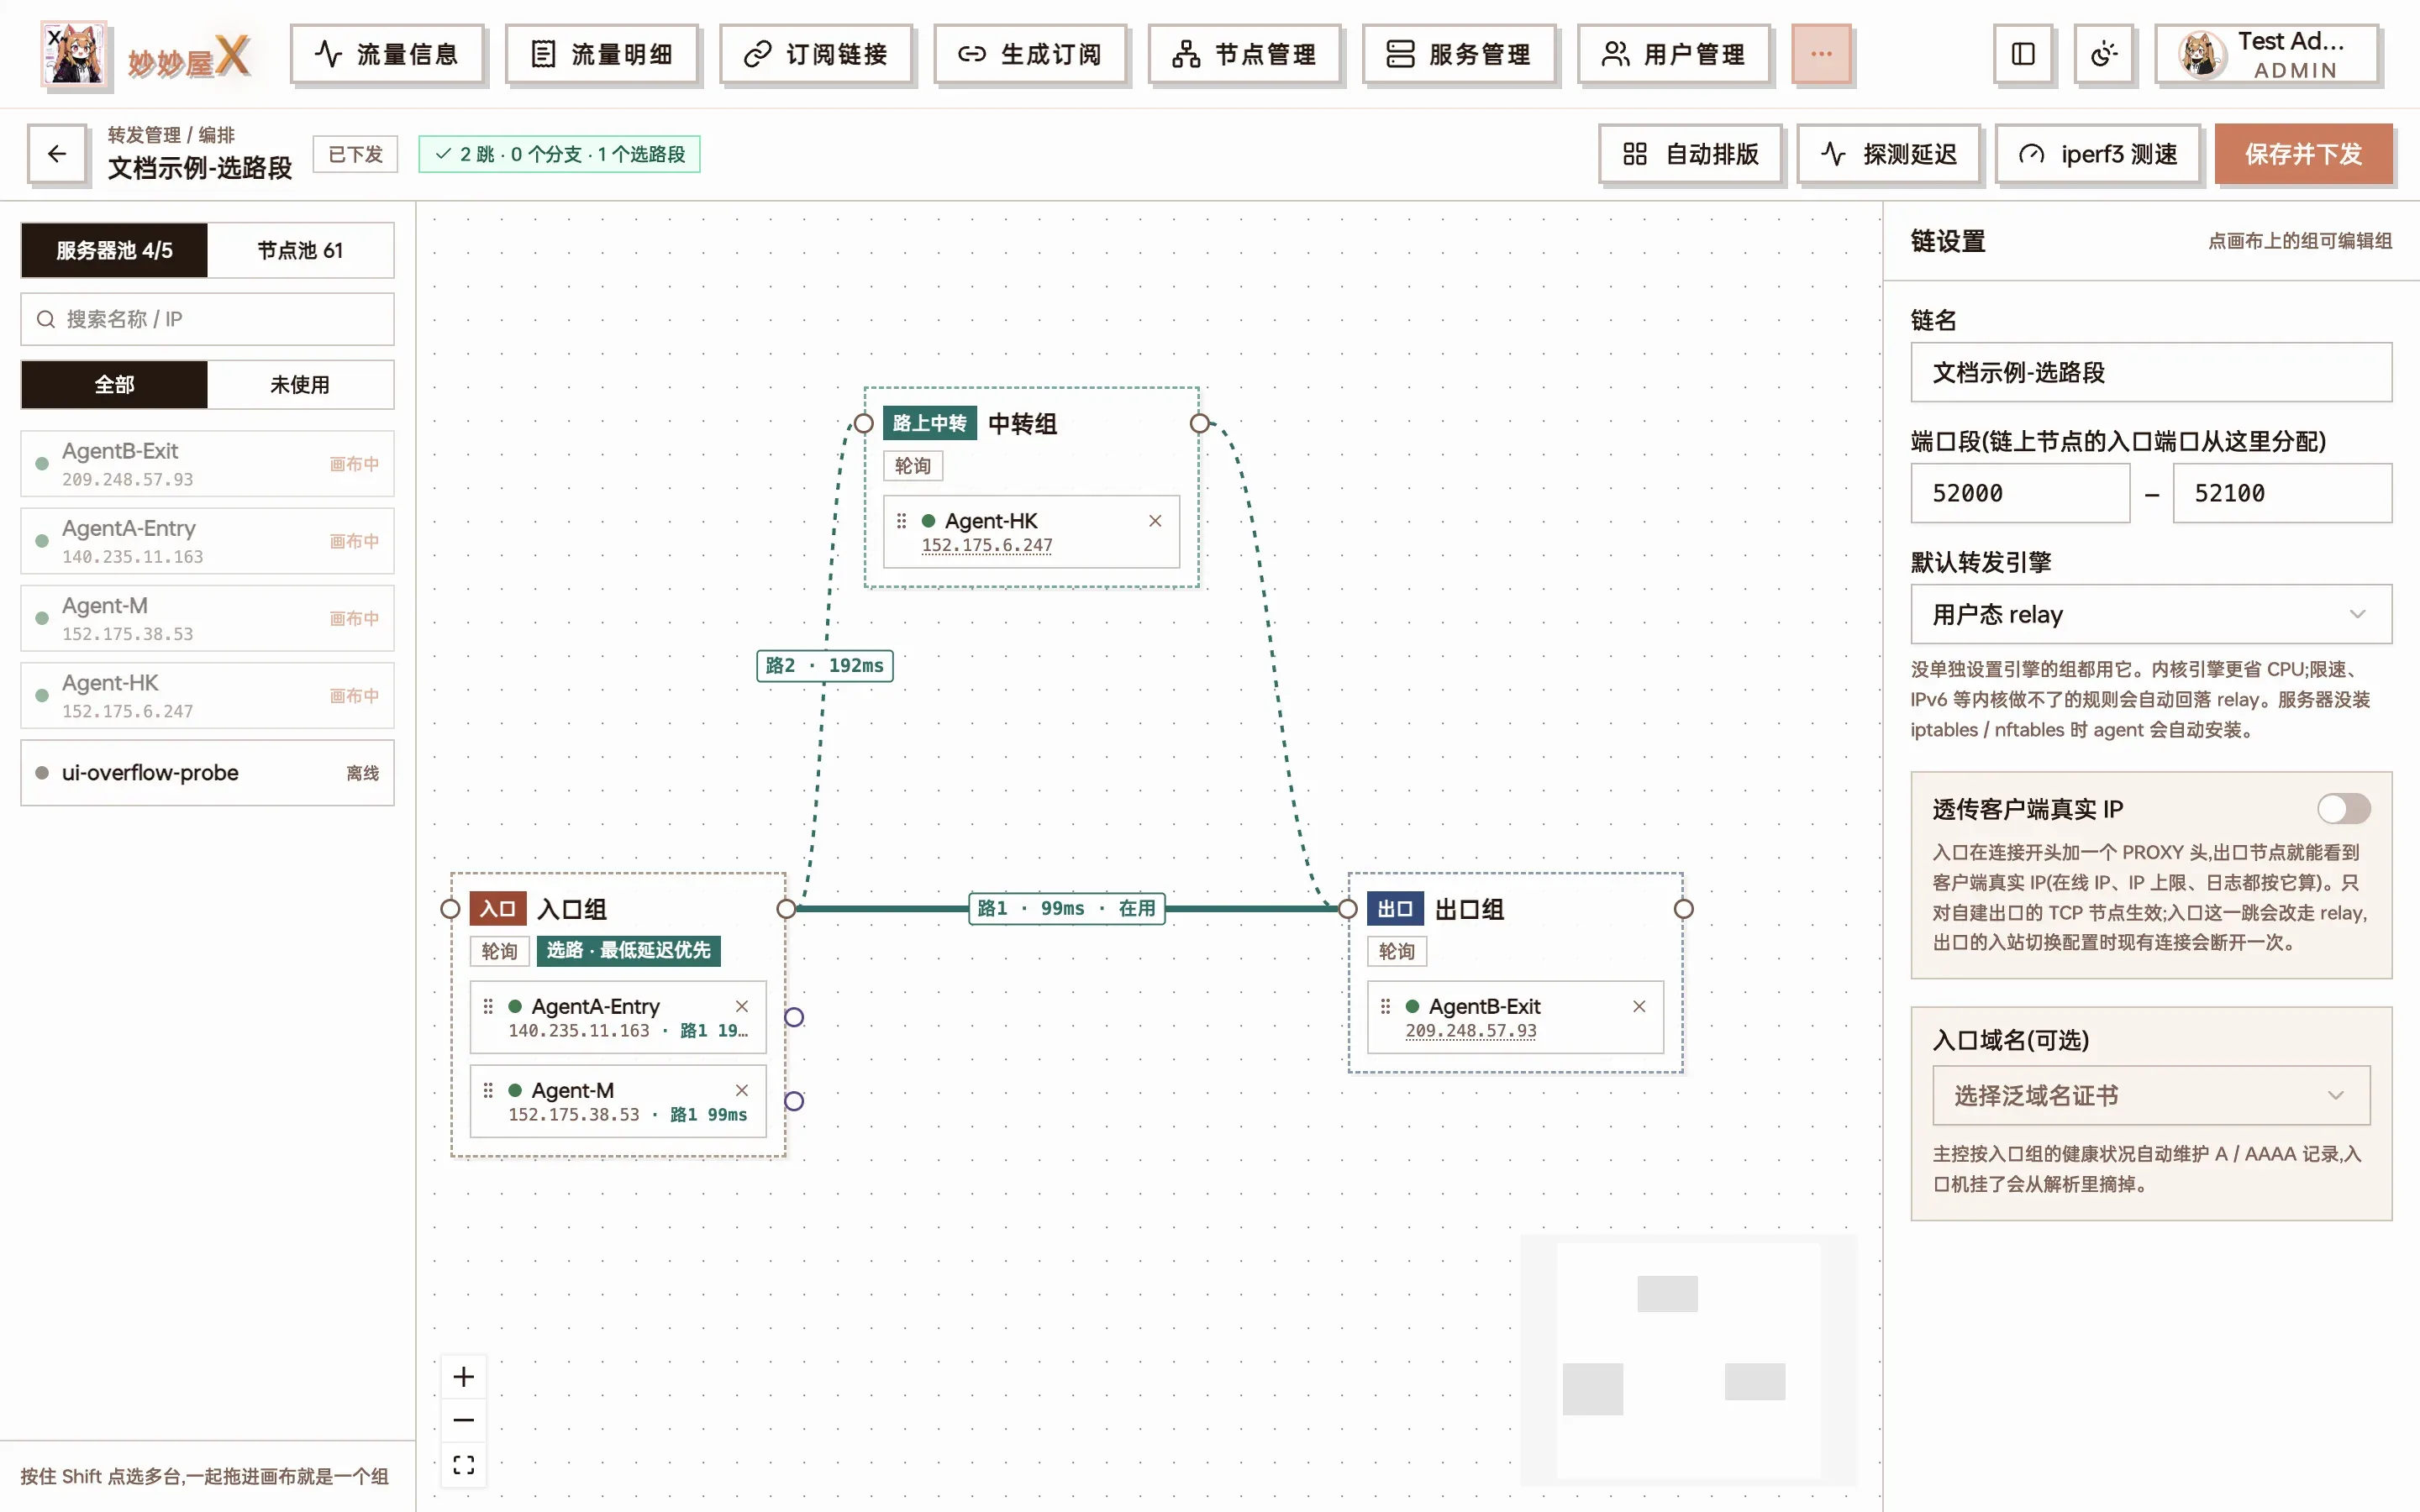Viewport: 2420px width, 1512px height.
Task: Click 自动排版 button
Action: pos(1690,154)
